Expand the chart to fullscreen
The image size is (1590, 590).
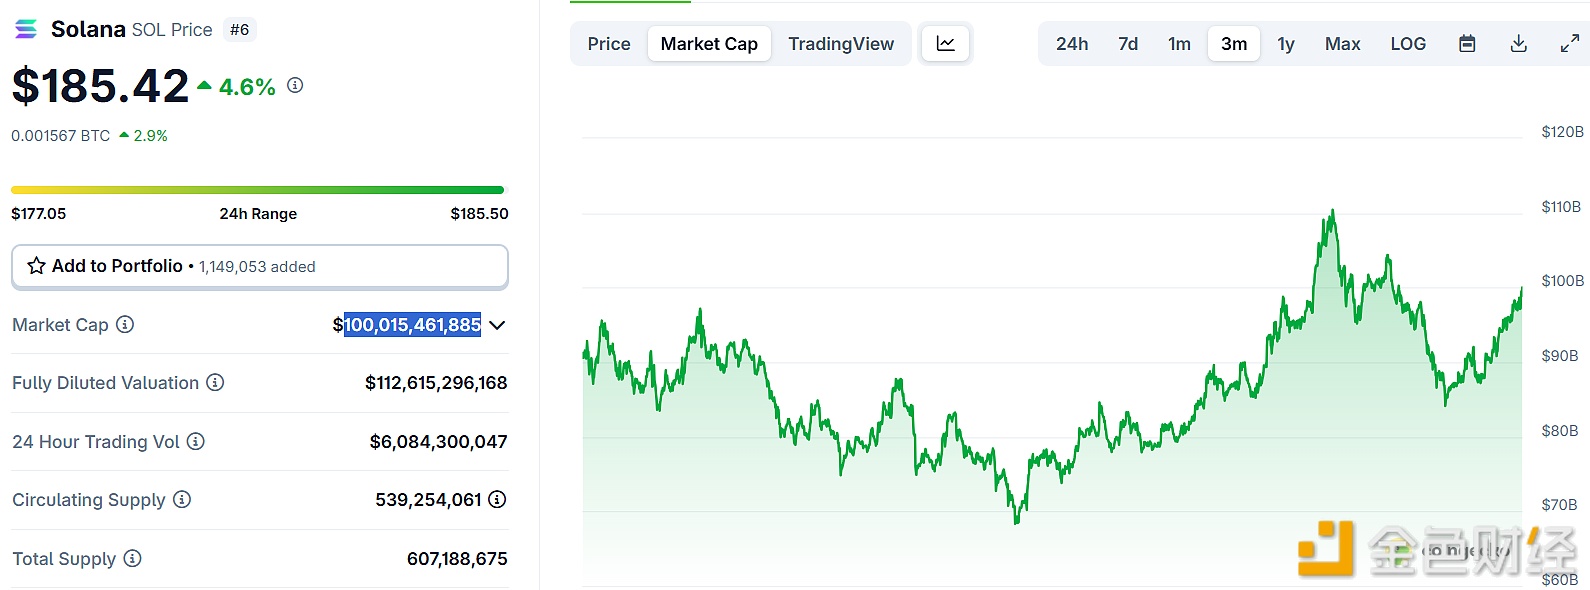(x=1569, y=44)
